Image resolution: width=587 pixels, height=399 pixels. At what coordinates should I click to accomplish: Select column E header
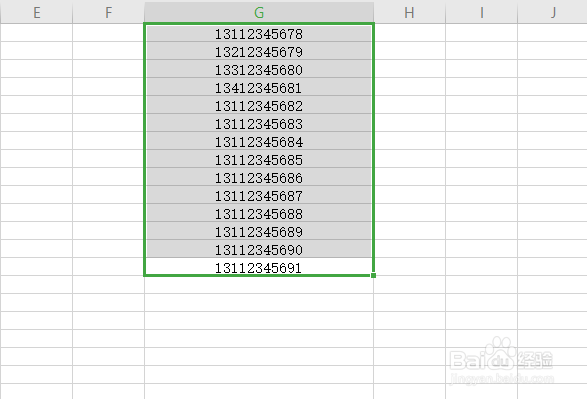37,12
